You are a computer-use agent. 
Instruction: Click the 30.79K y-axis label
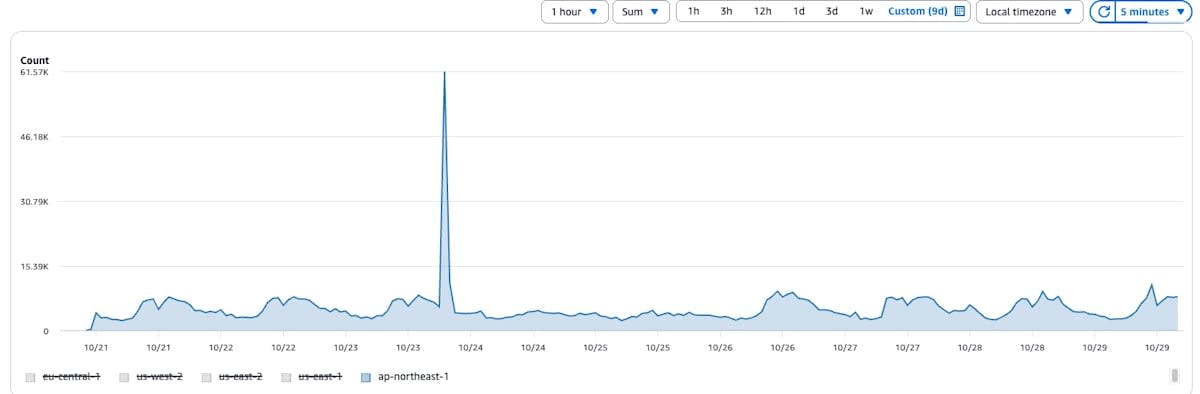35,202
